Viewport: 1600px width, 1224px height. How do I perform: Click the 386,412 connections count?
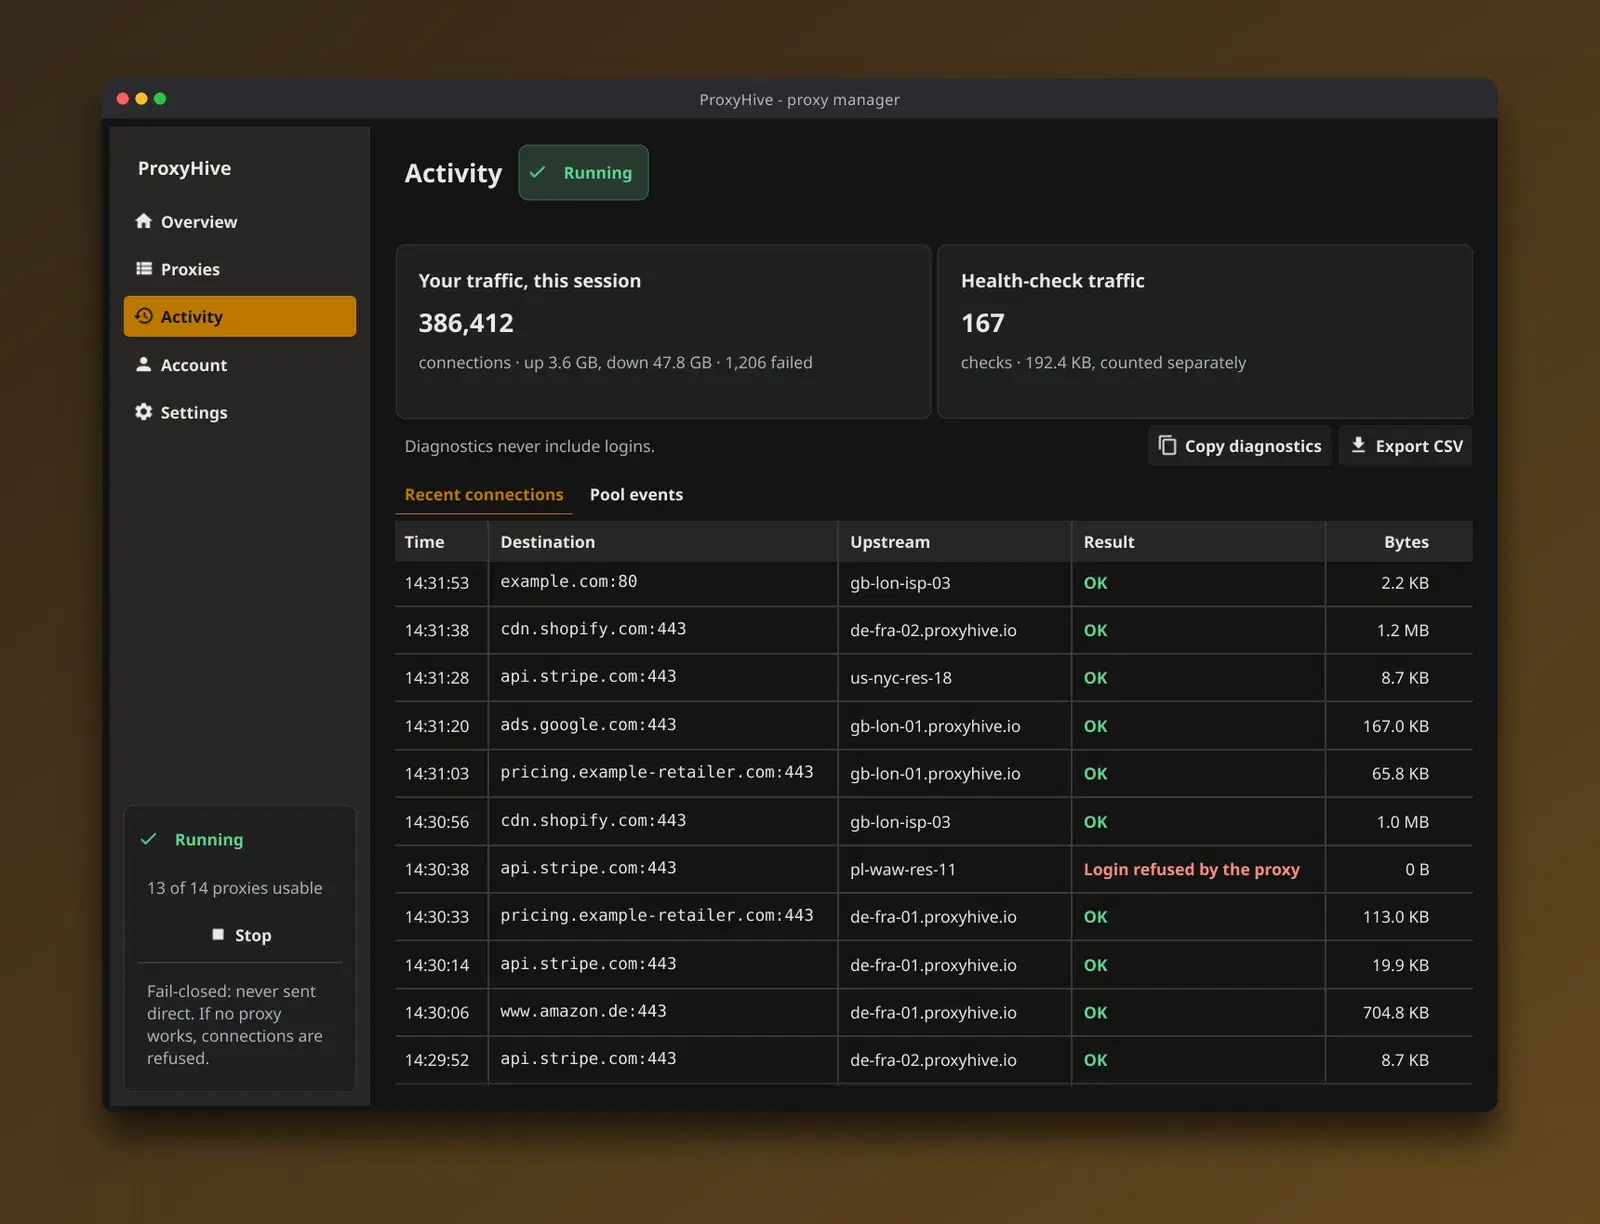tap(466, 323)
